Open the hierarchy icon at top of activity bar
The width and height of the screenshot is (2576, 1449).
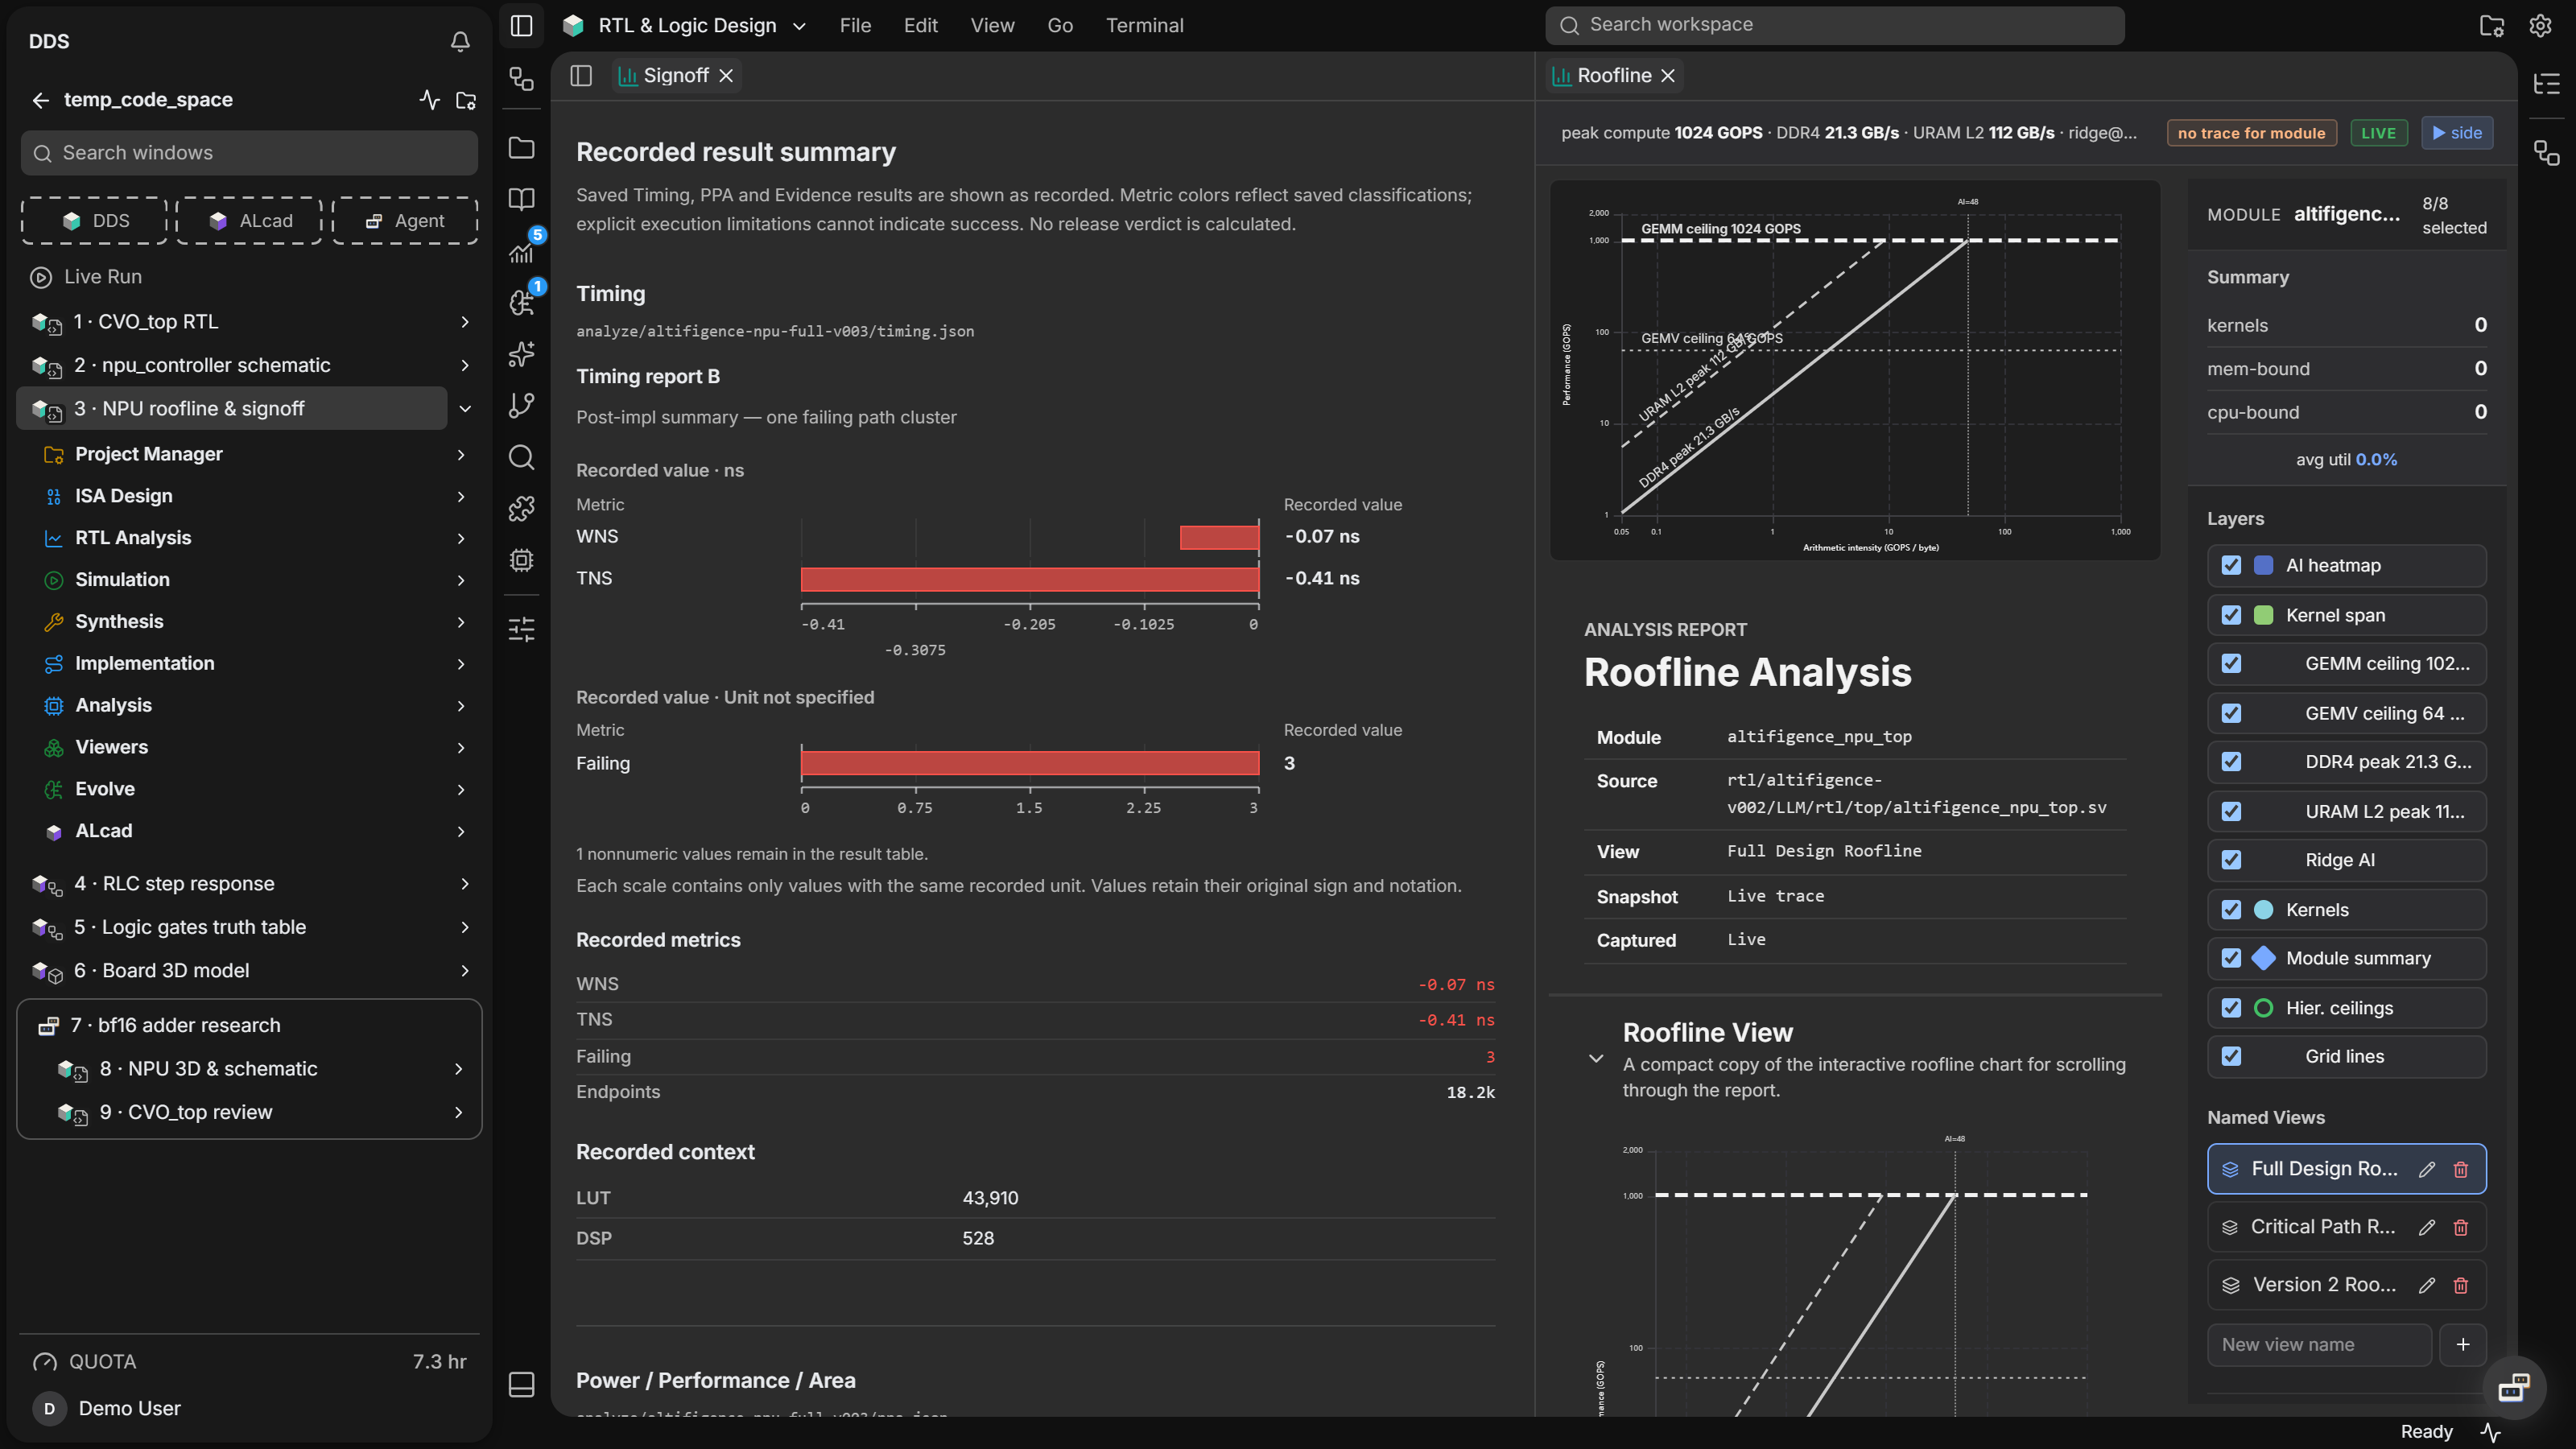point(521,78)
